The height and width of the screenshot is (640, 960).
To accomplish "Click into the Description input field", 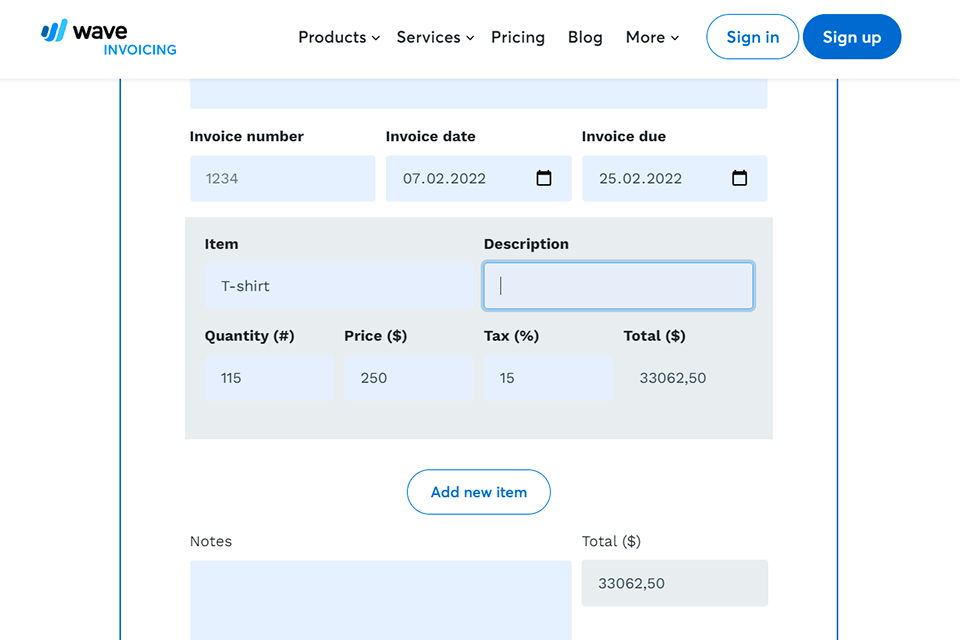I will pyautogui.click(x=618, y=286).
